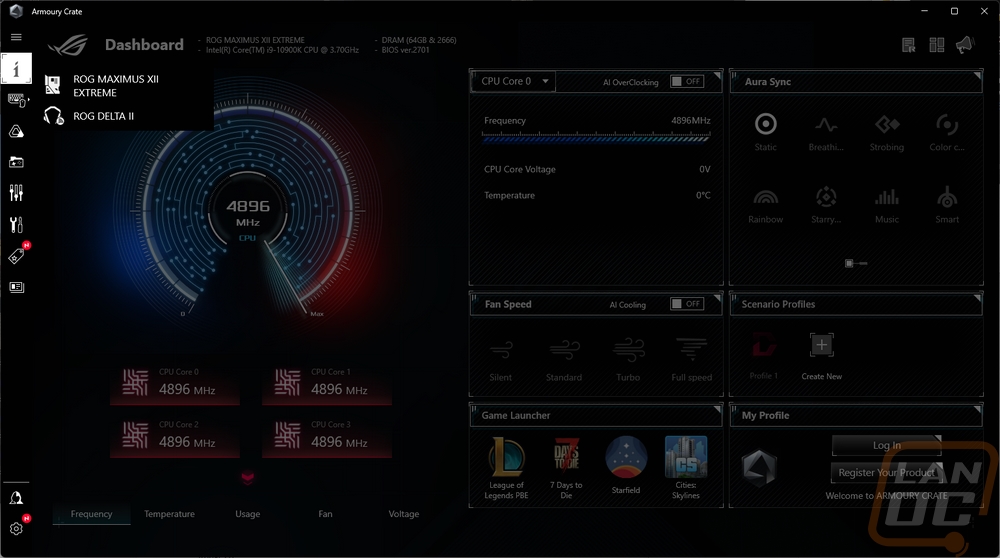
Task: Open Settings gear in sidebar
Action: pyautogui.click(x=17, y=528)
